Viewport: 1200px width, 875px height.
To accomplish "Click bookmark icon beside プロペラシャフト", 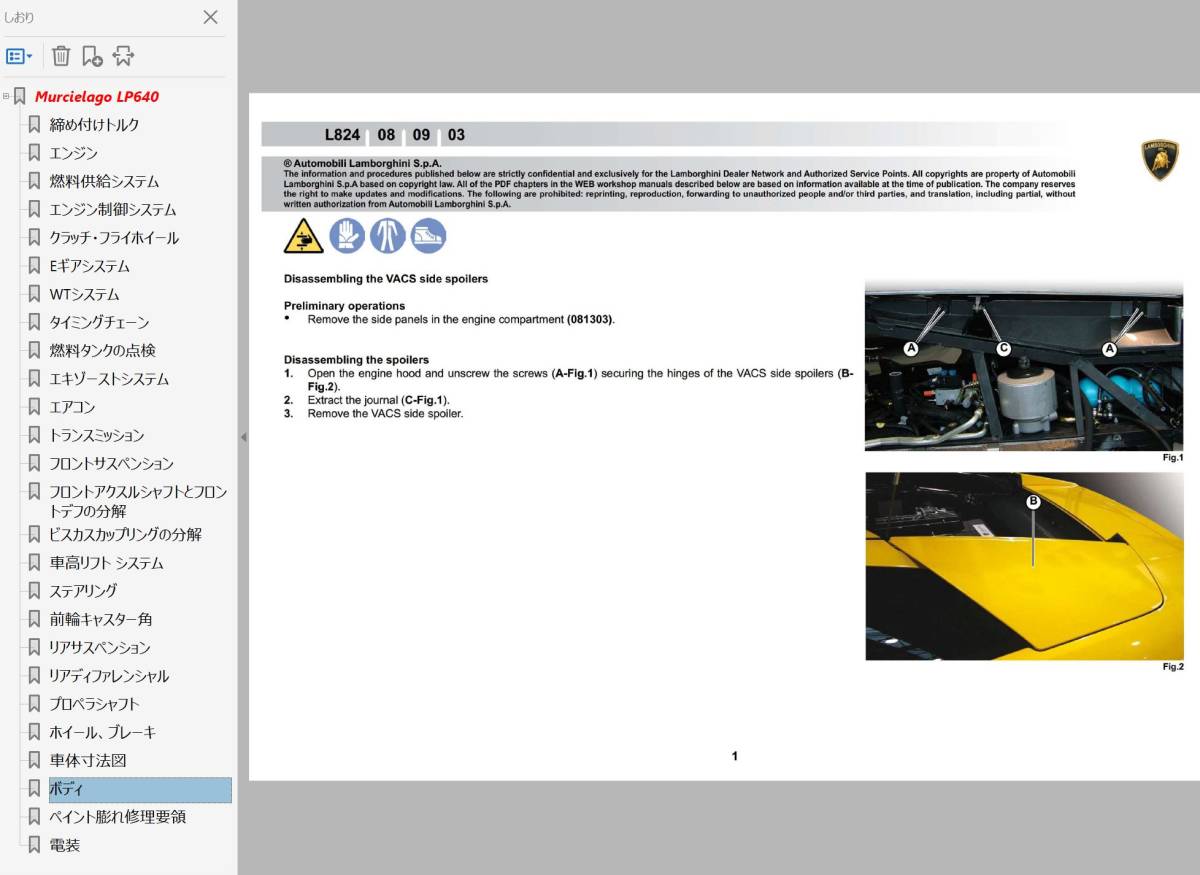I will tap(34, 704).
